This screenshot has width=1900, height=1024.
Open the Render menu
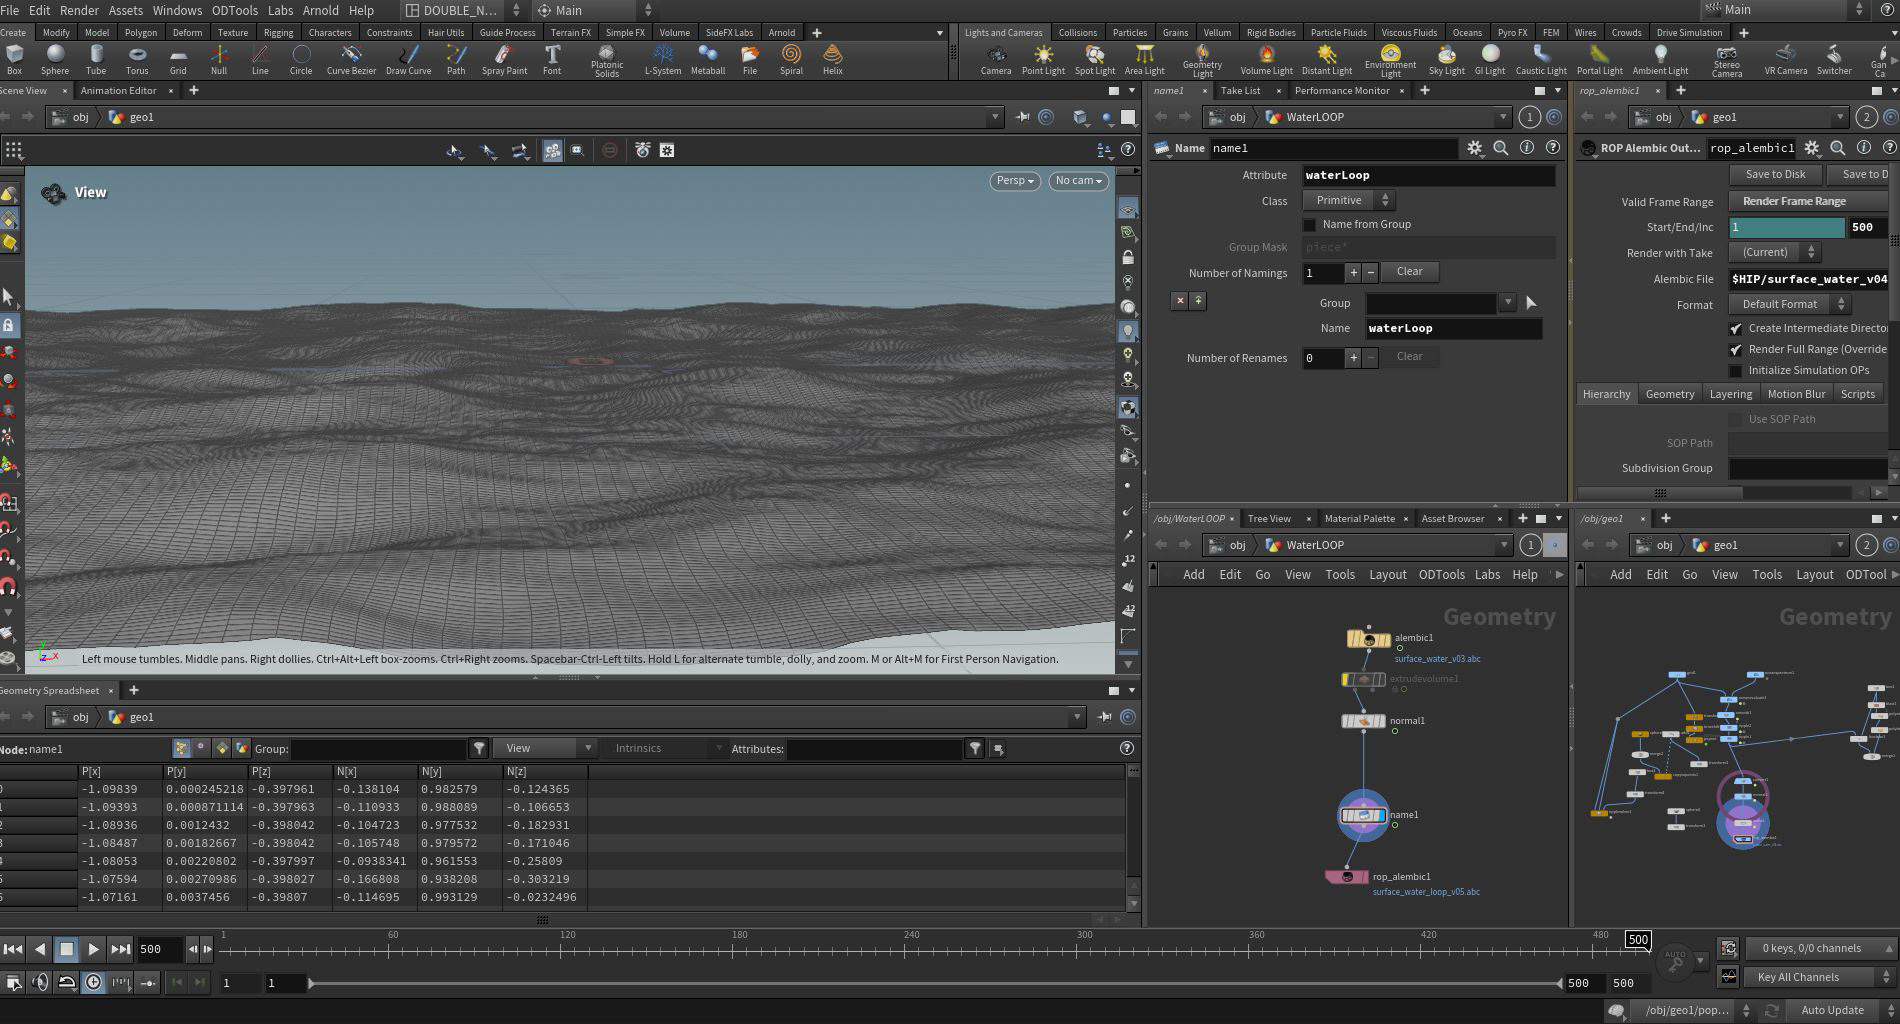click(79, 10)
